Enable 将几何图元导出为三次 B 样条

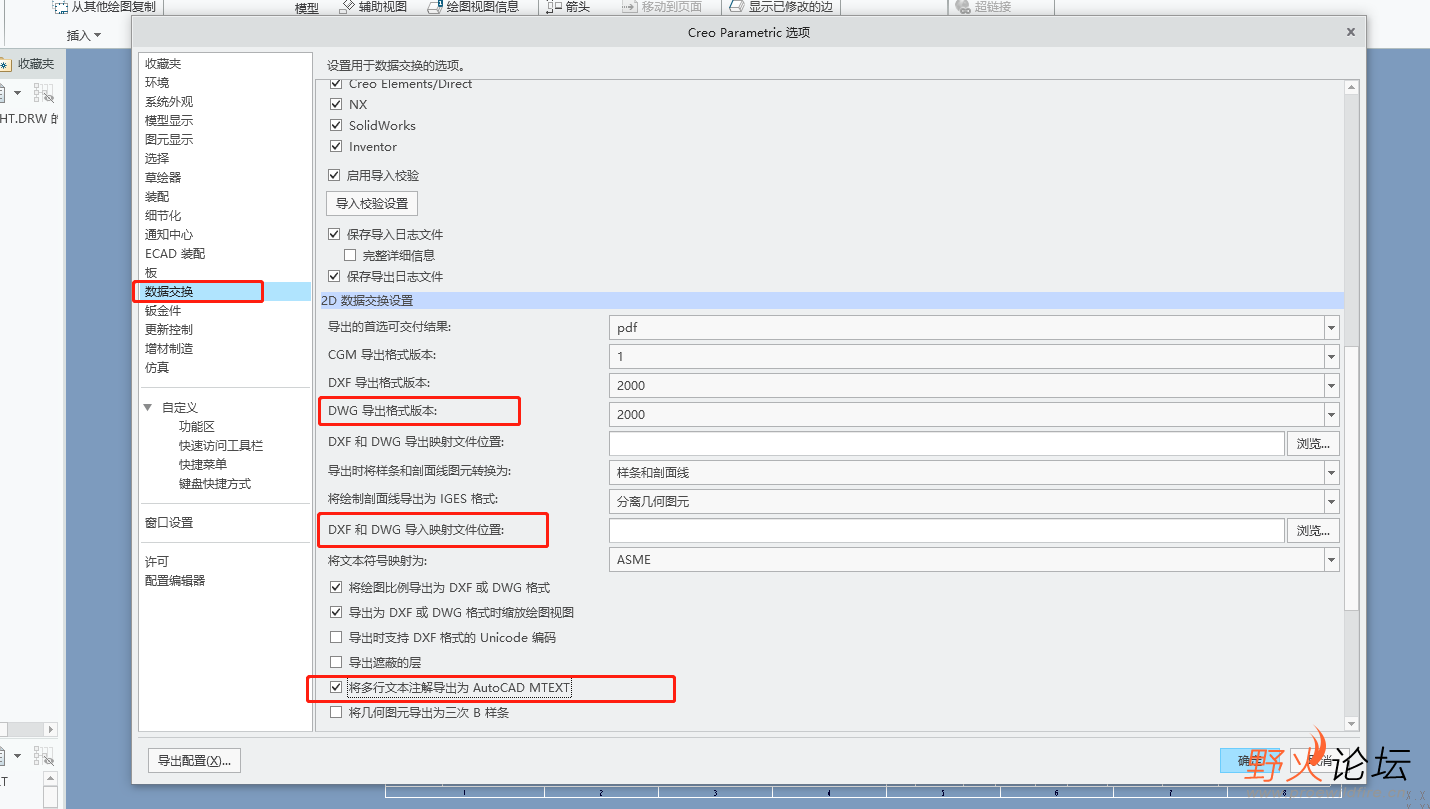point(336,712)
